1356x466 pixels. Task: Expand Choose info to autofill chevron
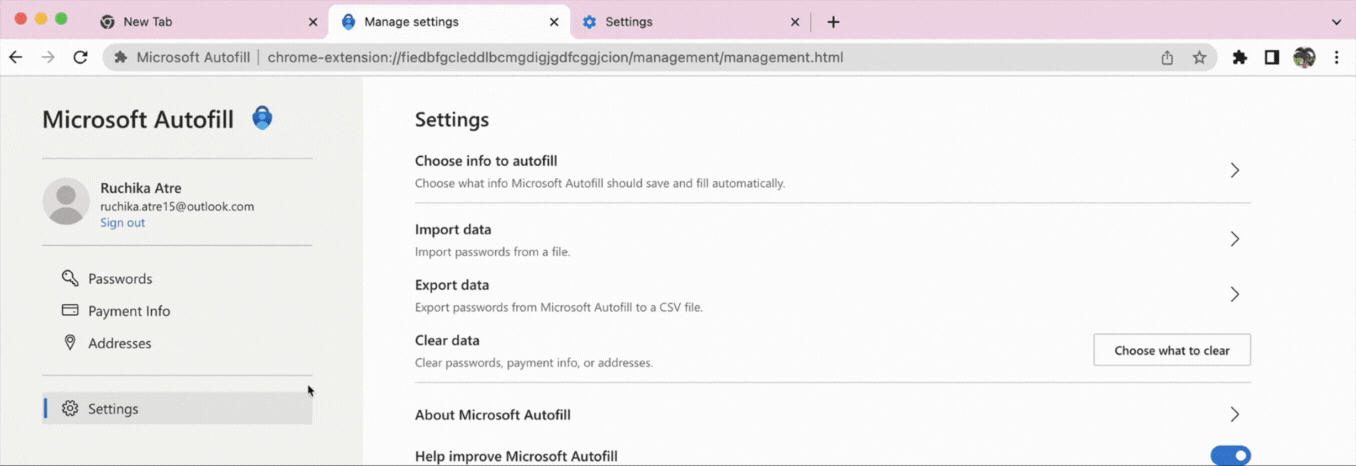pyautogui.click(x=1235, y=171)
